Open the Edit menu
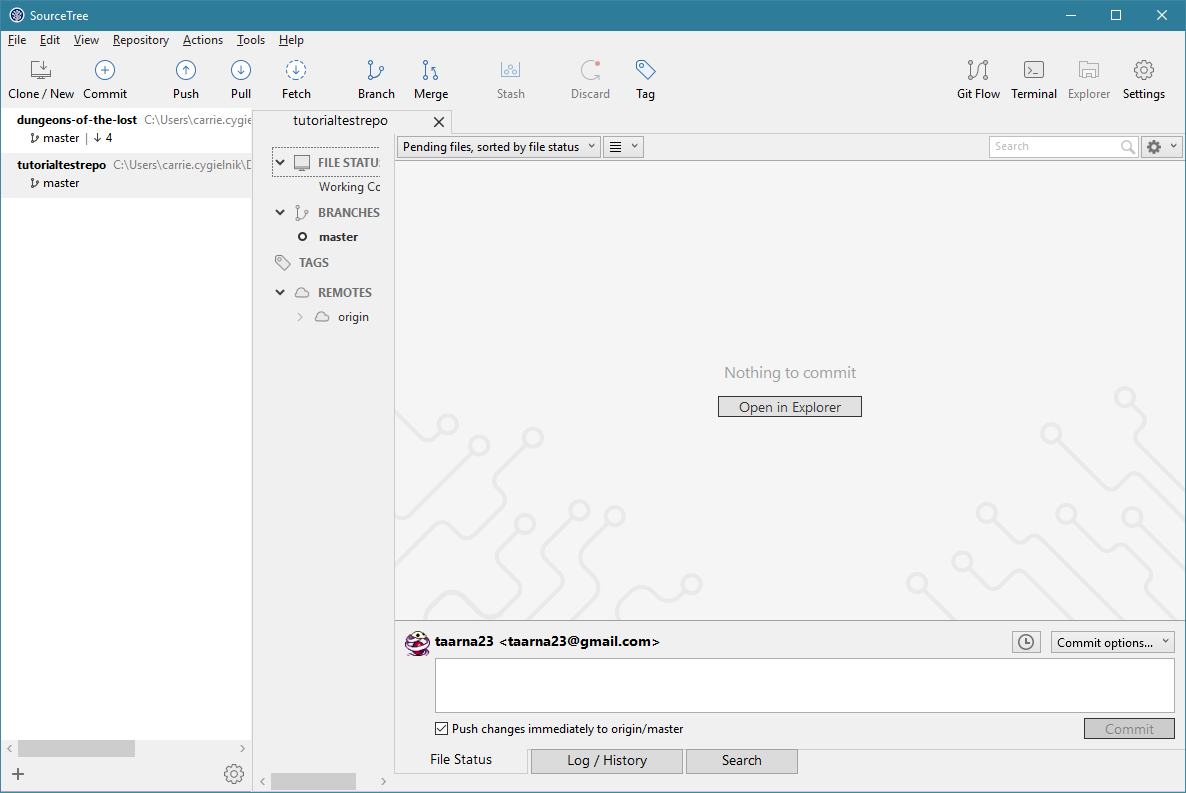The image size is (1186, 793). (x=50, y=40)
